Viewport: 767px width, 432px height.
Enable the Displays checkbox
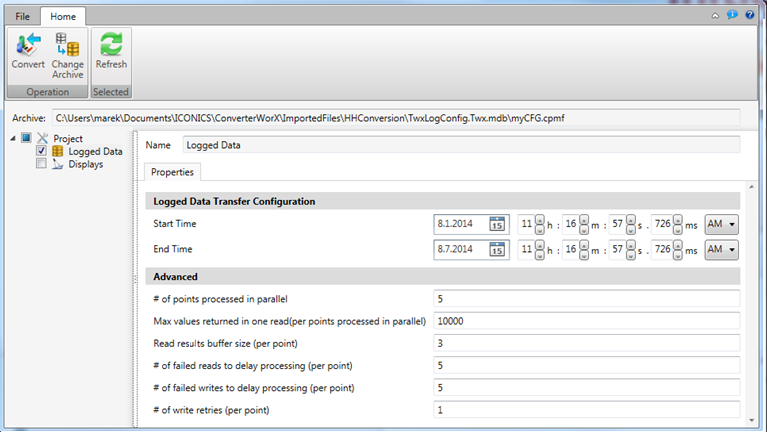(41, 164)
